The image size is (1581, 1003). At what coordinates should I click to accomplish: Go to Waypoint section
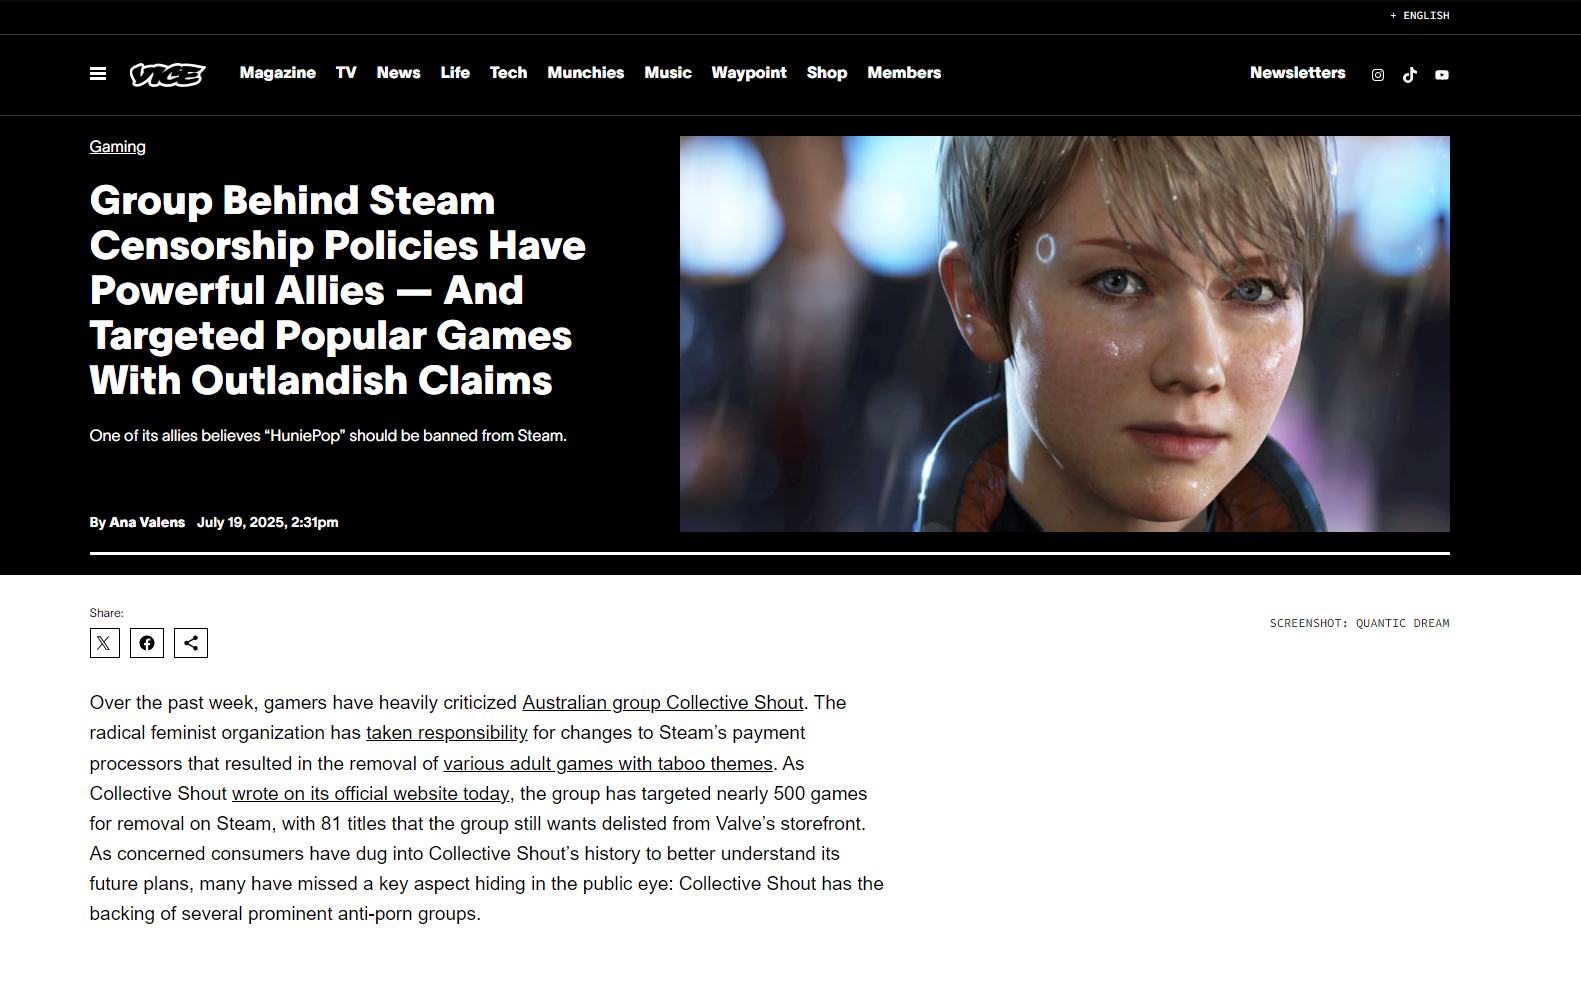(x=749, y=73)
